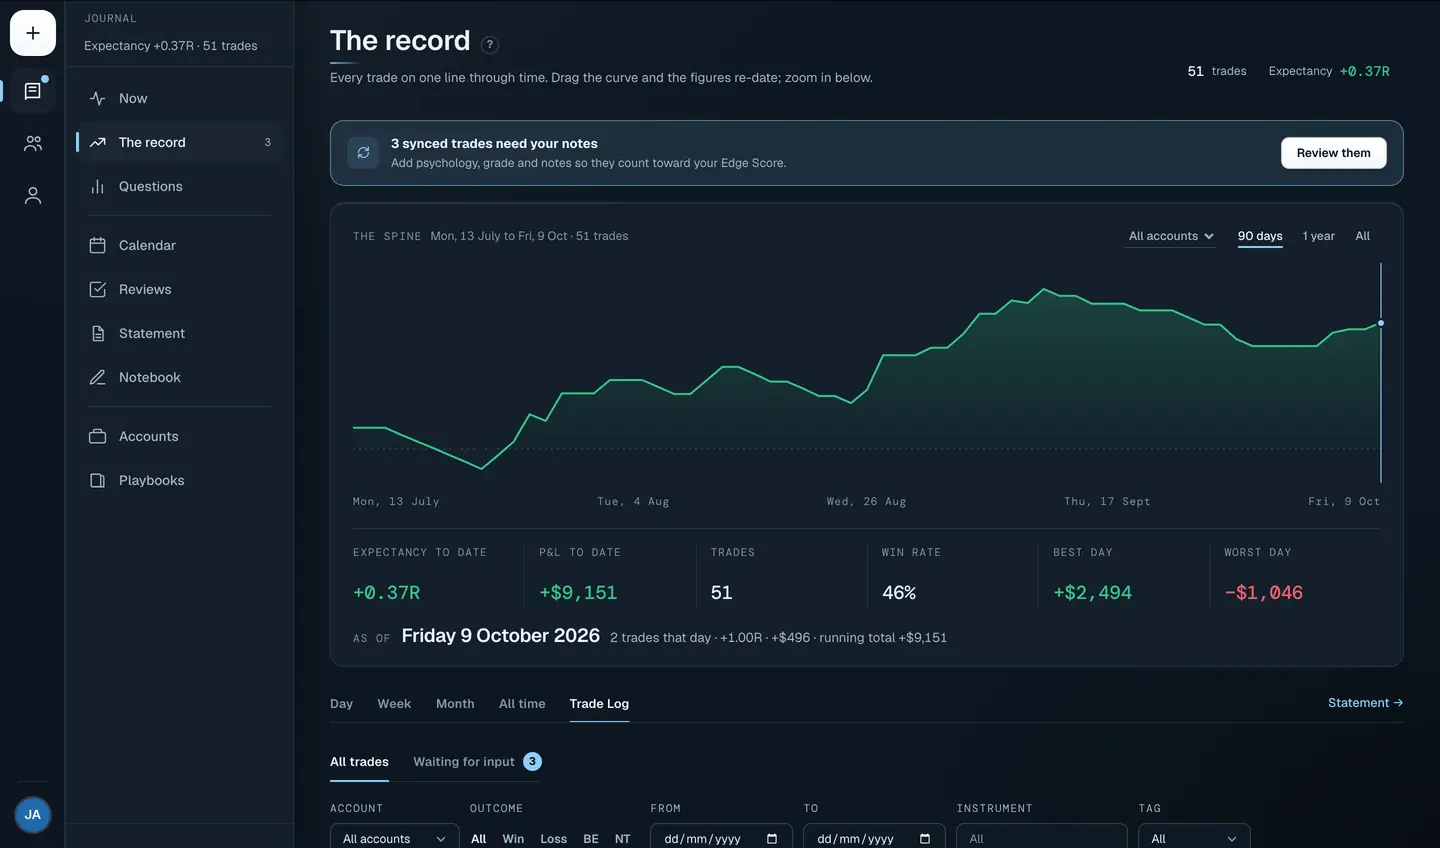Click the spine scrubber dot on the curve
Image resolution: width=1440 pixels, height=848 pixels.
click(1381, 323)
